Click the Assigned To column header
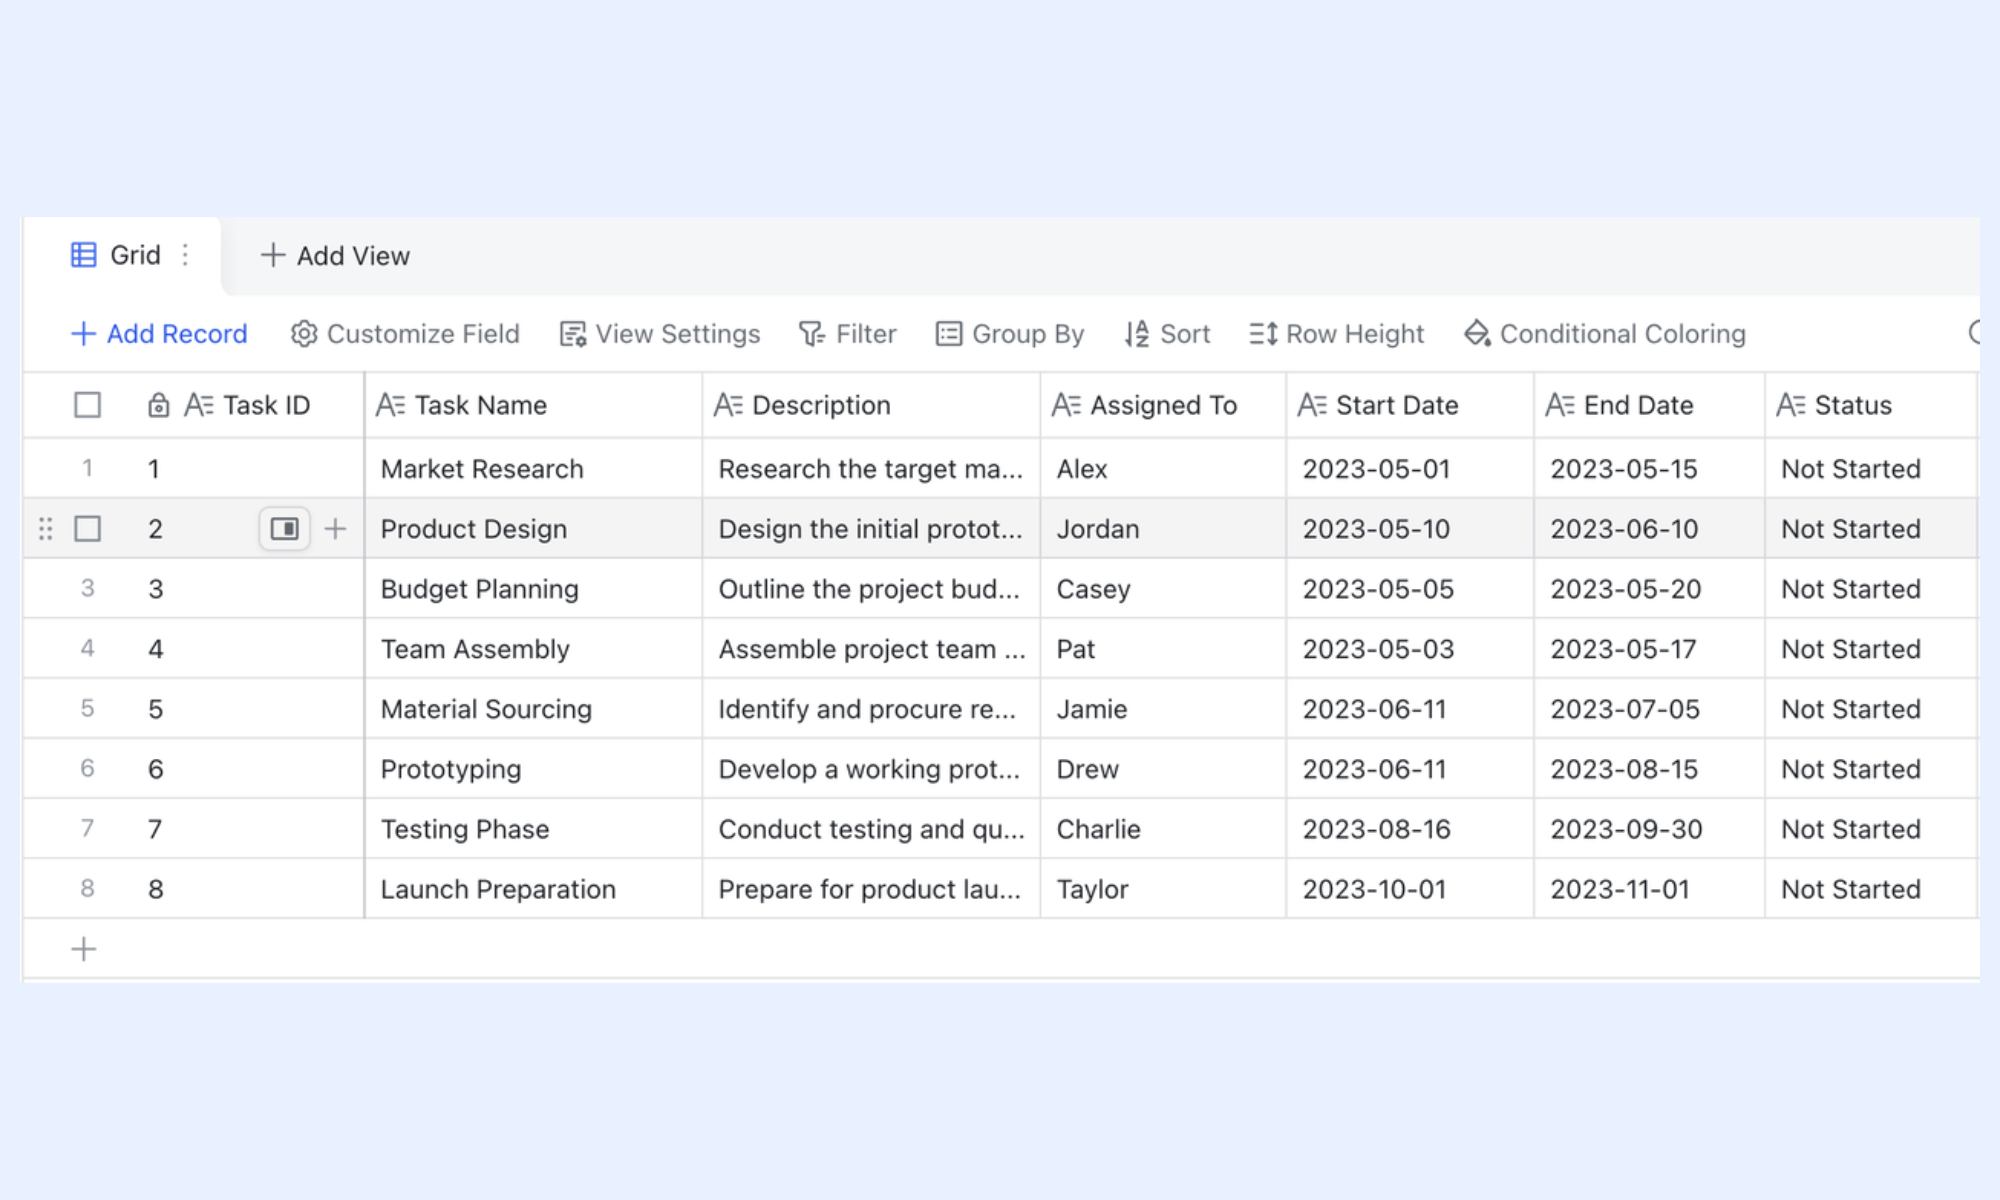 pyautogui.click(x=1164, y=405)
